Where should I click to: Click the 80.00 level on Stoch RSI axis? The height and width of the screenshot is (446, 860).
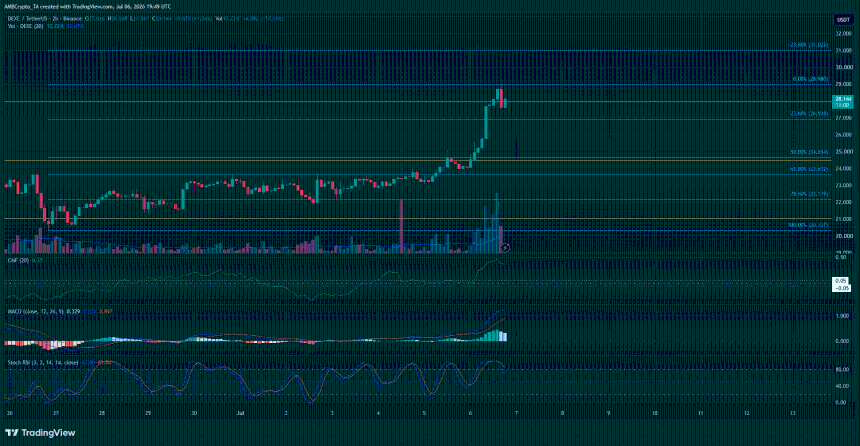tap(841, 370)
